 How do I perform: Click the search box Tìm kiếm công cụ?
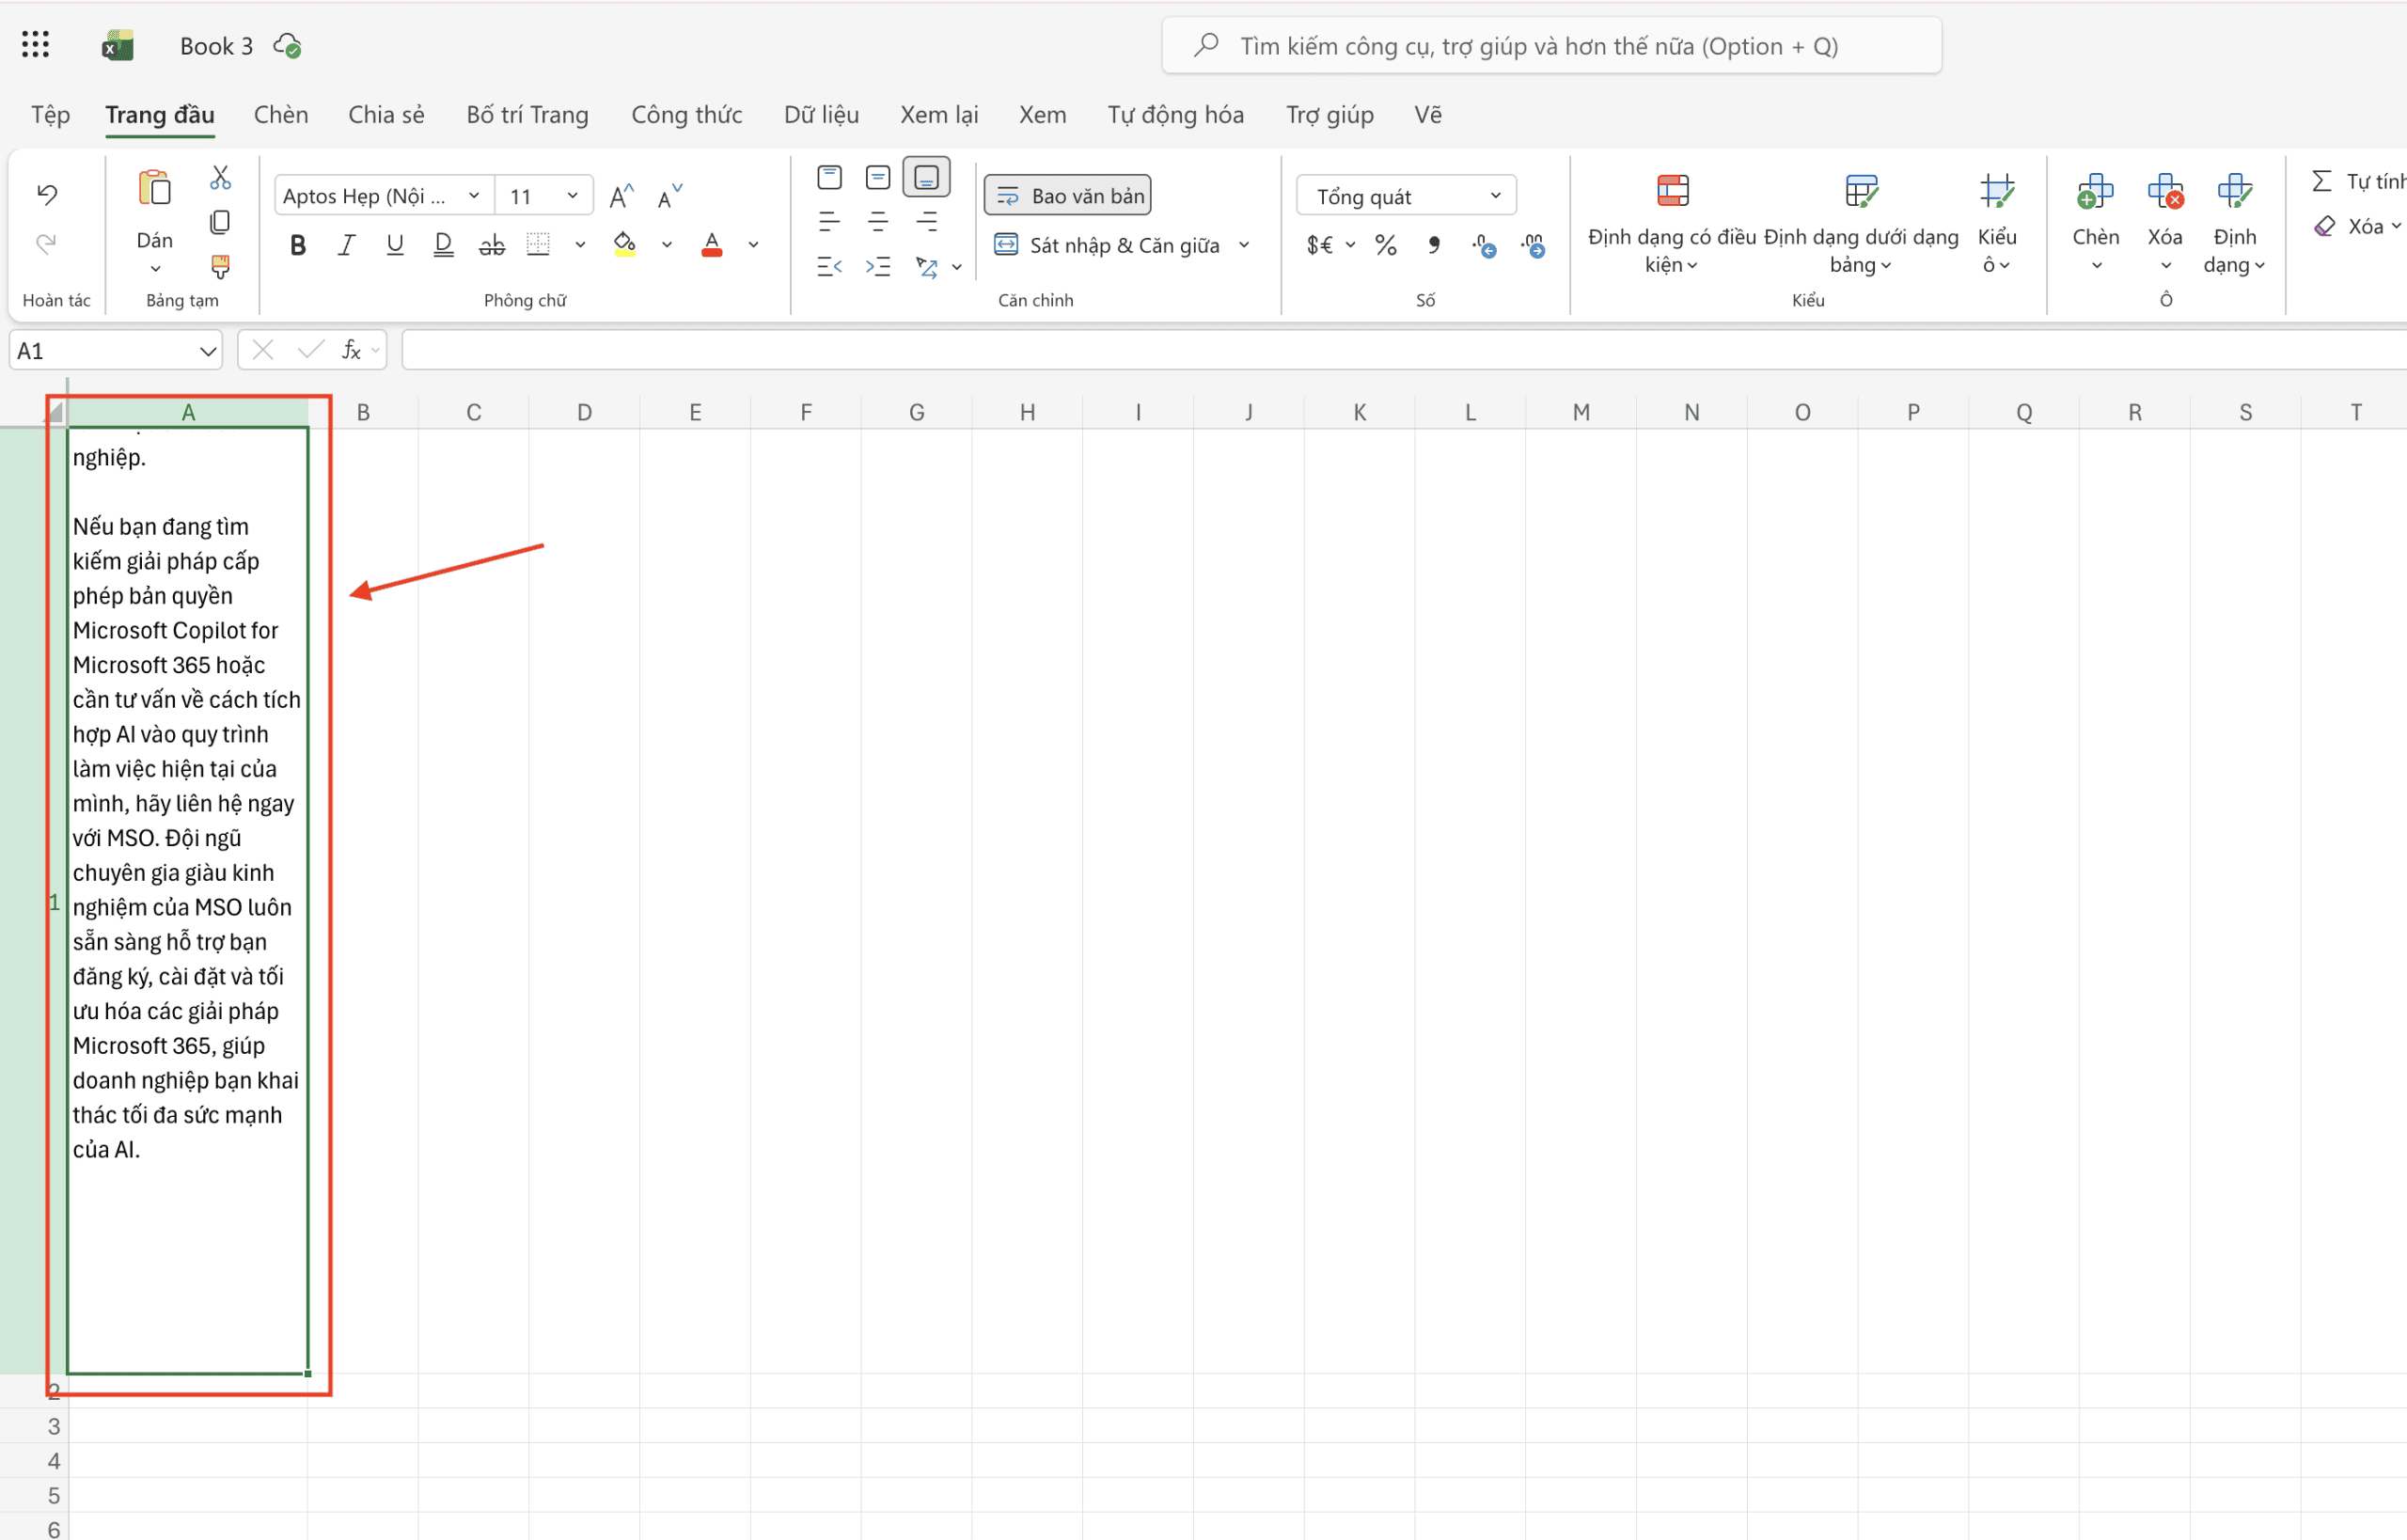tap(1550, 46)
